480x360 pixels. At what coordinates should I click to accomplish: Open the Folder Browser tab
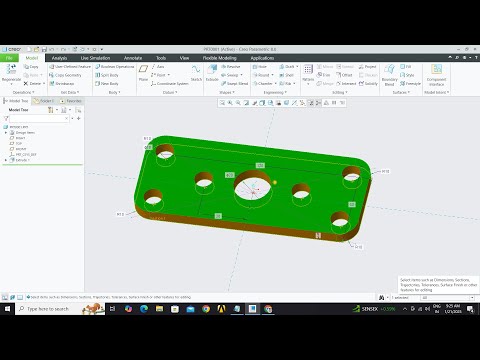44,101
